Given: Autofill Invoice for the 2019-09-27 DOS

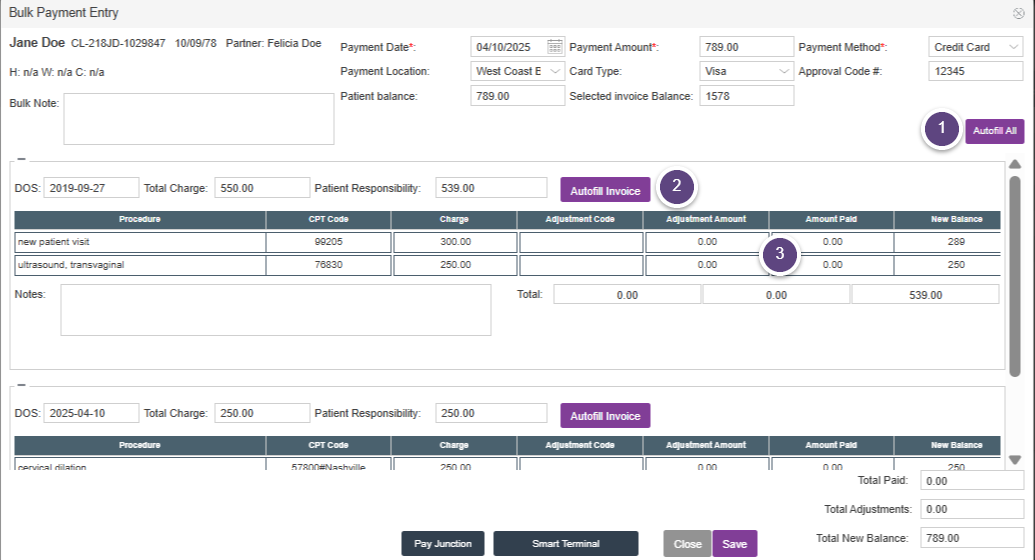Looking at the screenshot, I should click(605, 190).
